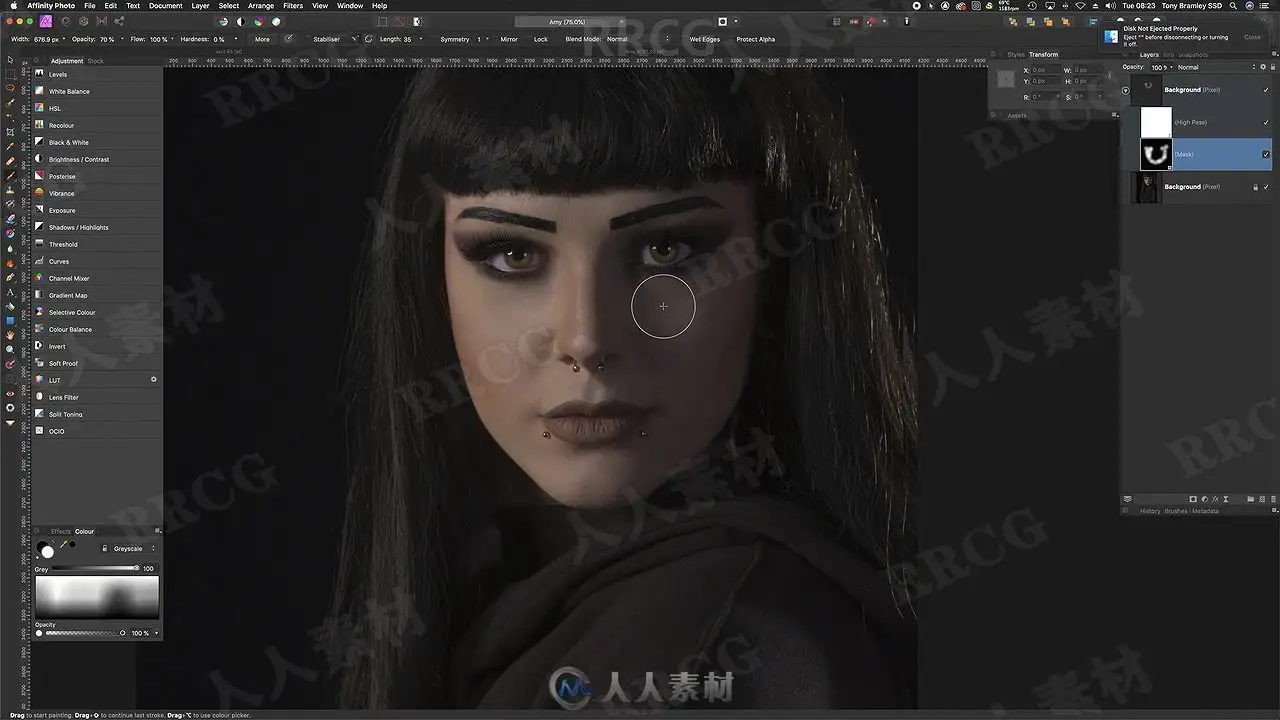Viewport: 1280px width, 720px height.
Task: Select the Paint Brush tool
Action: click(10, 175)
